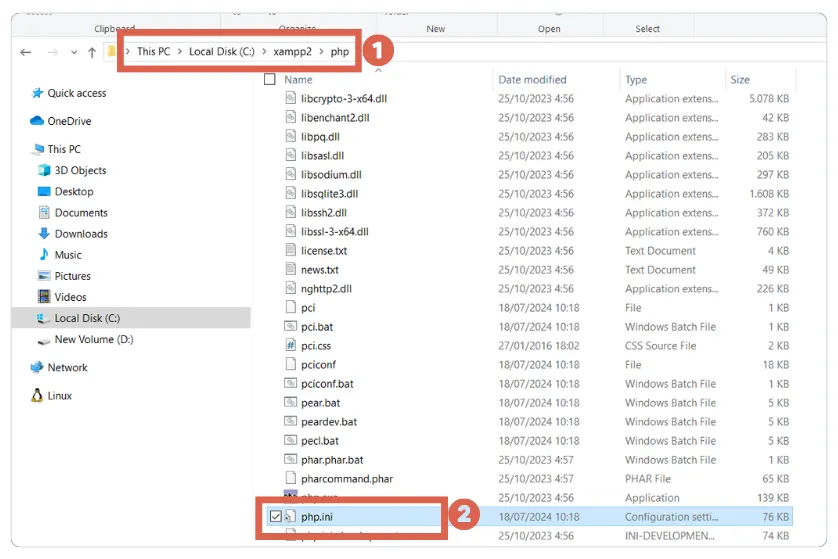
Task: Click the Back navigation arrow
Action: (x=25, y=52)
